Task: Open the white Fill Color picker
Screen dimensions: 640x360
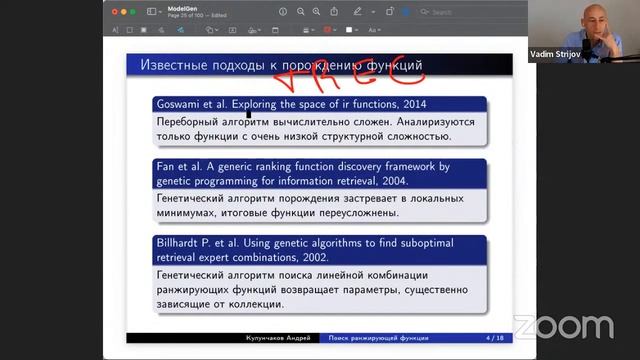Action: click(x=351, y=30)
